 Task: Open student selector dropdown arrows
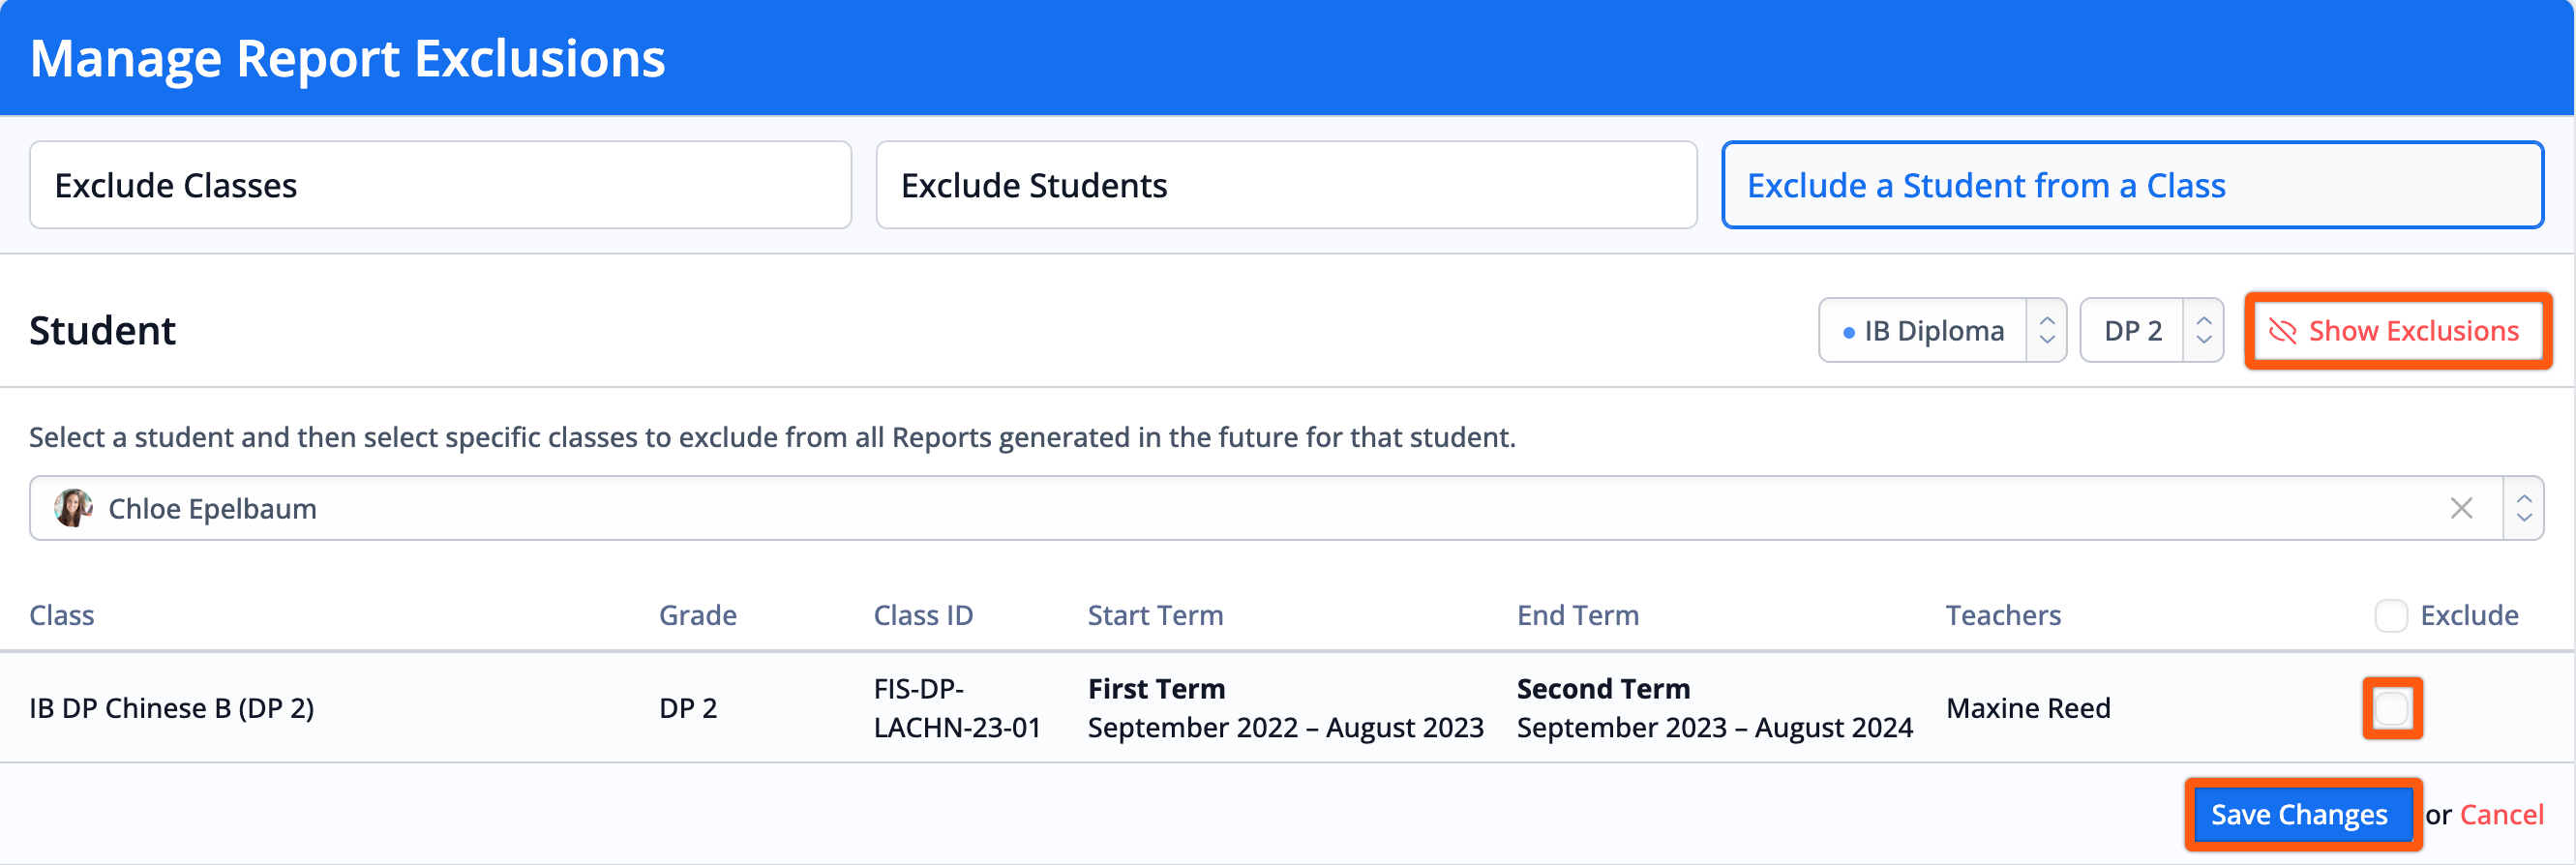[2523, 508]
